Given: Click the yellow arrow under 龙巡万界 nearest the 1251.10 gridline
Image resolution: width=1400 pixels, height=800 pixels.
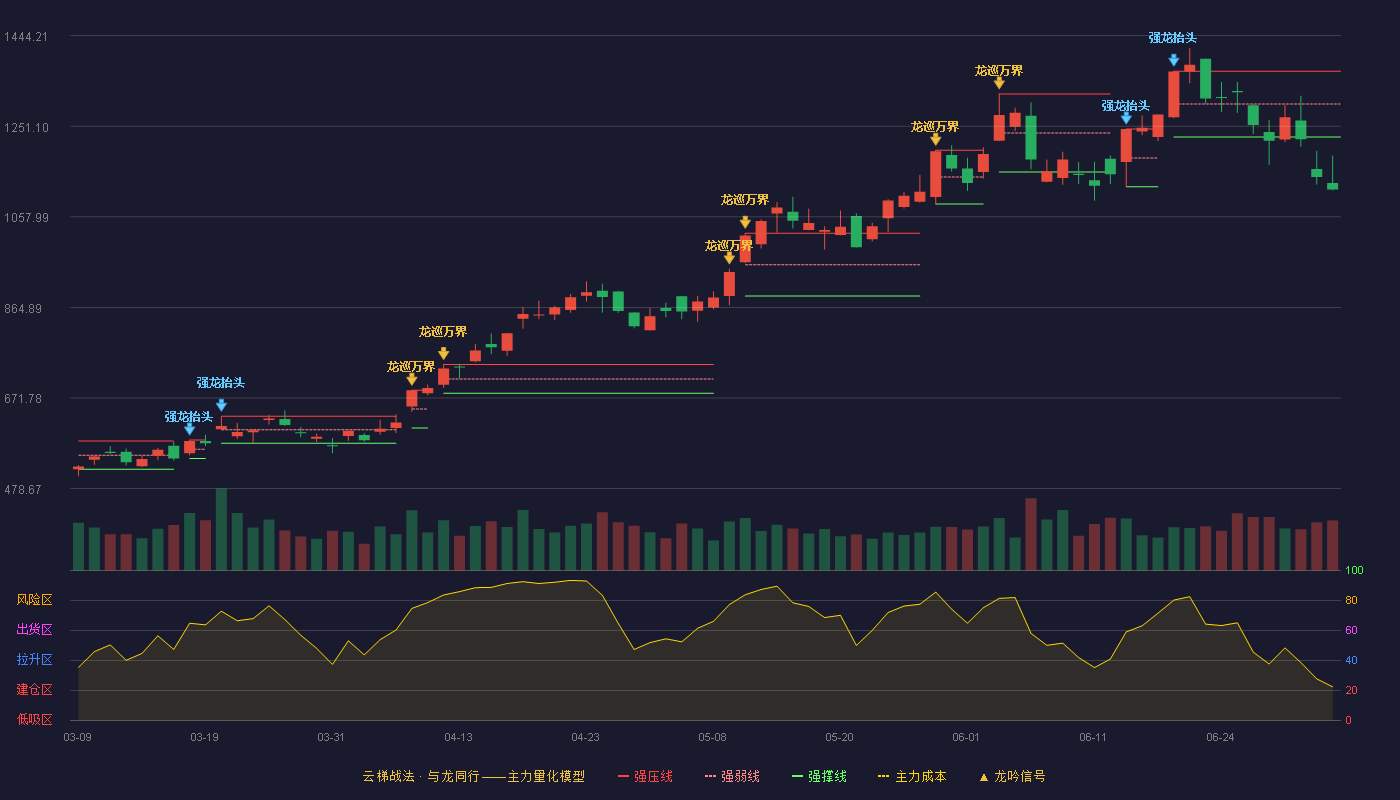Looking at the screenshot, I should coord(935,139).
